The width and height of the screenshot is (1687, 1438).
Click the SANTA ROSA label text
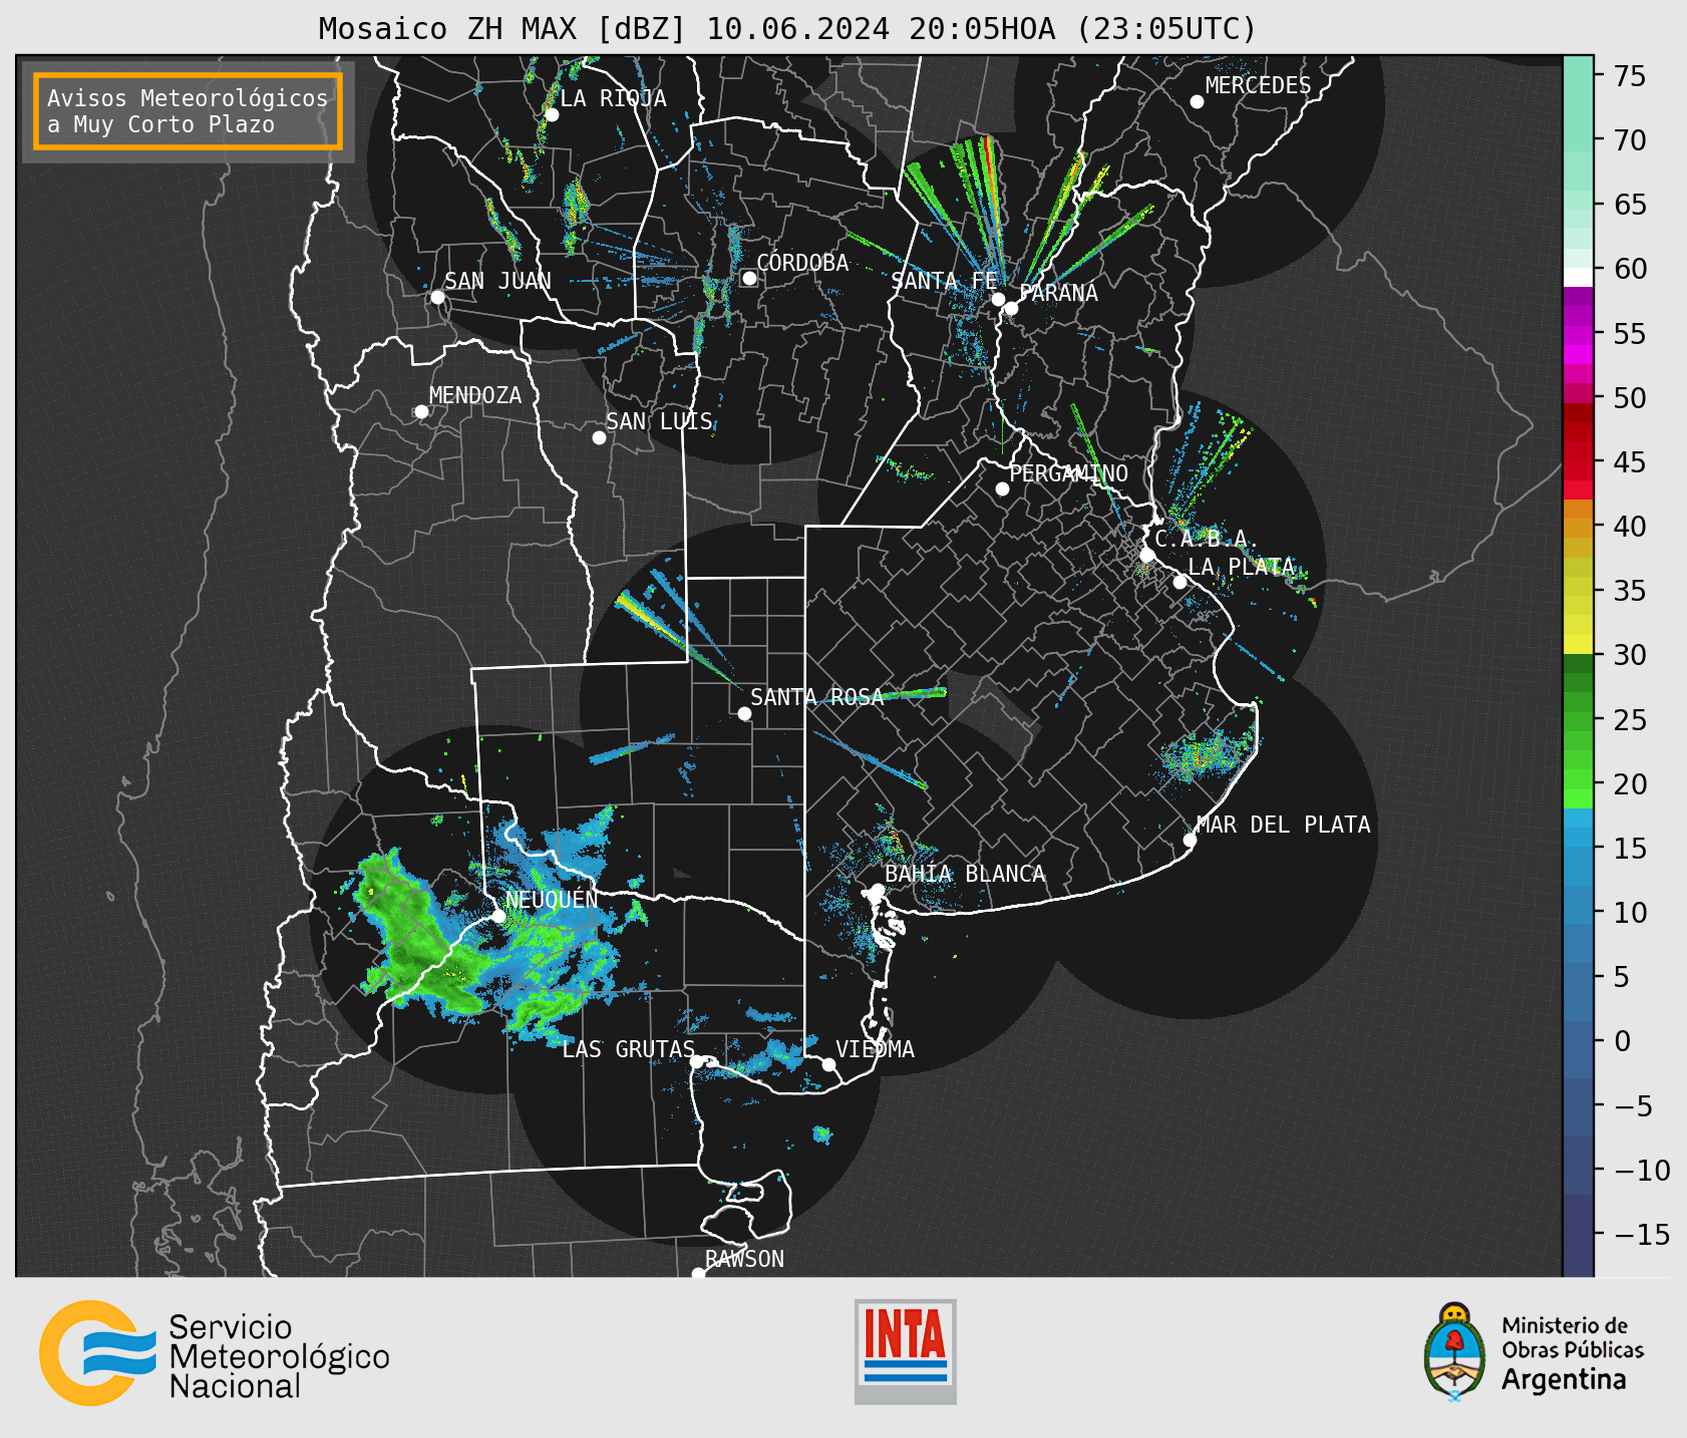[817, 697]
